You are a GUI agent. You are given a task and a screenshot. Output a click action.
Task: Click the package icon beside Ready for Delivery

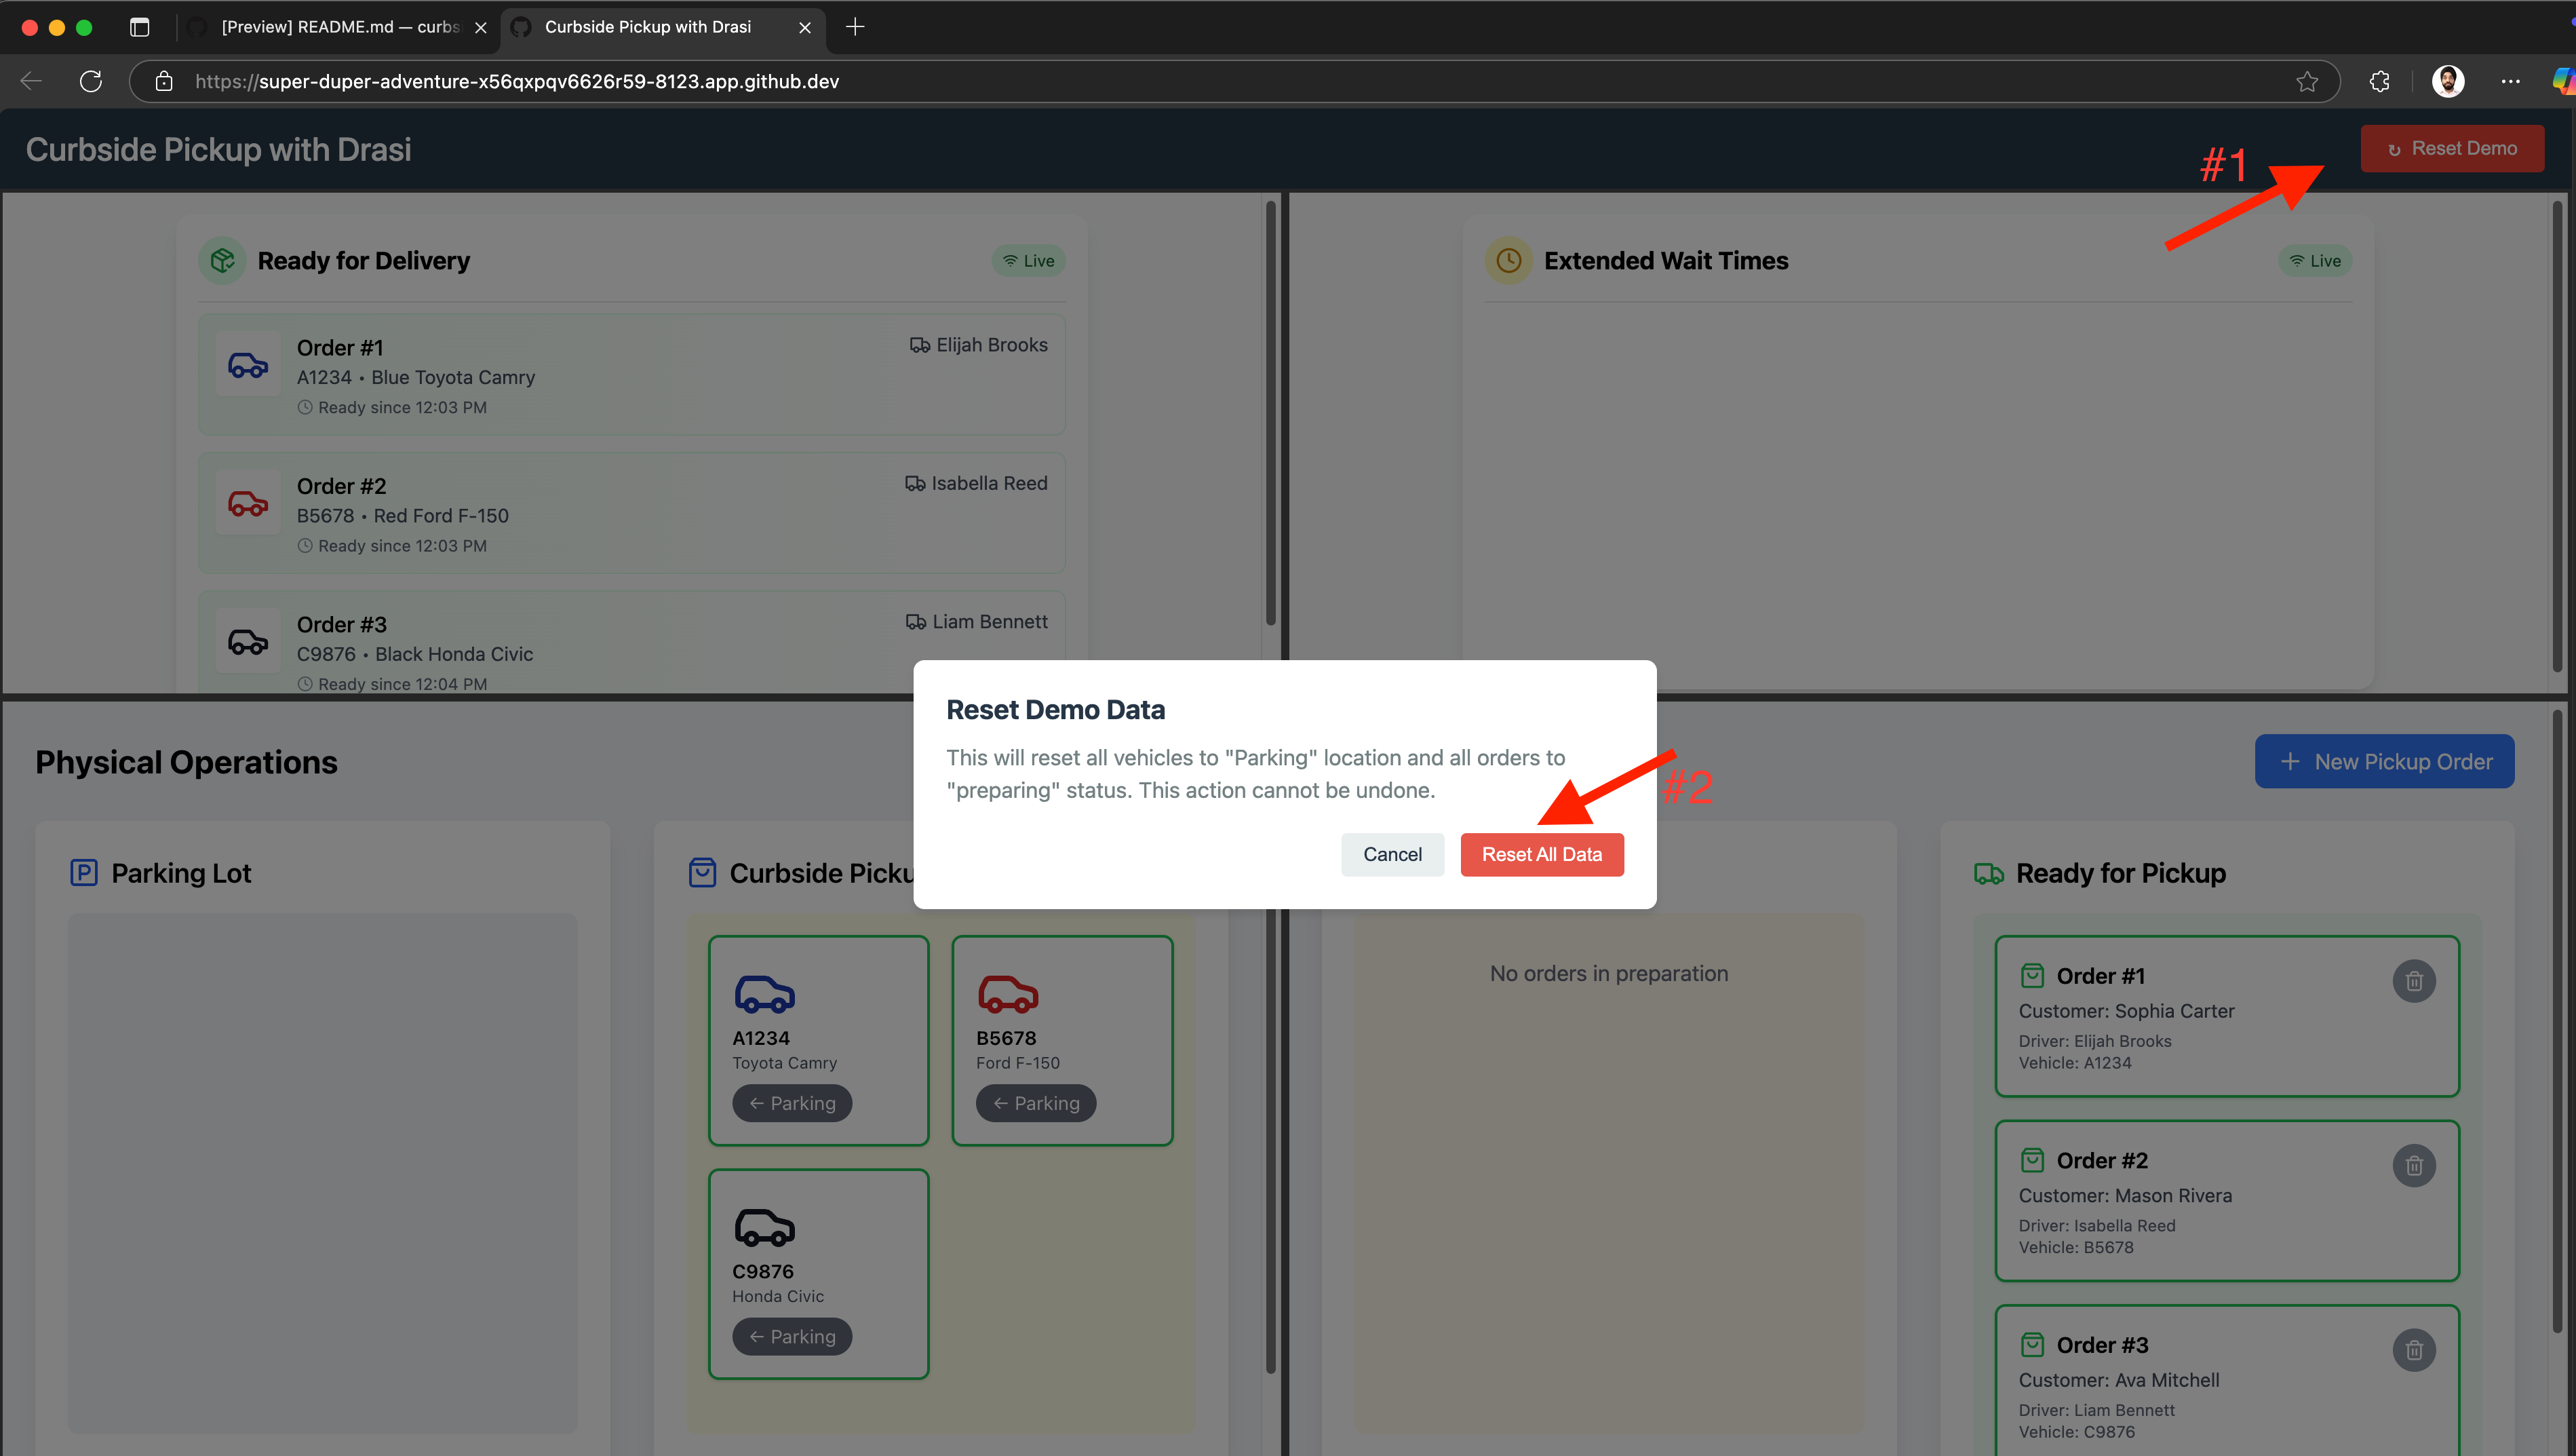click(222, 260)
